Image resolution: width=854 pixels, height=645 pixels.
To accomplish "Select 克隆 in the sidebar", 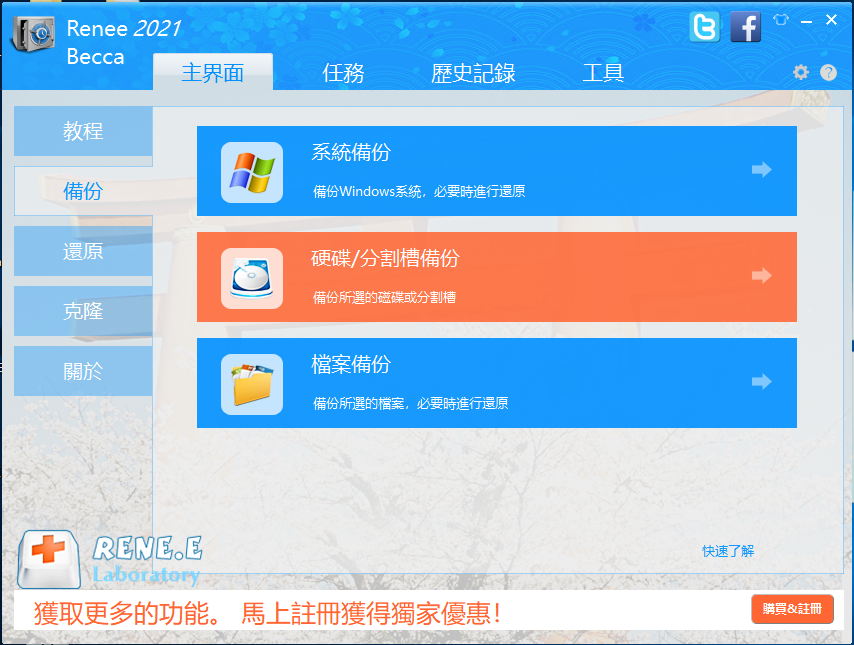I will (83, 311).
